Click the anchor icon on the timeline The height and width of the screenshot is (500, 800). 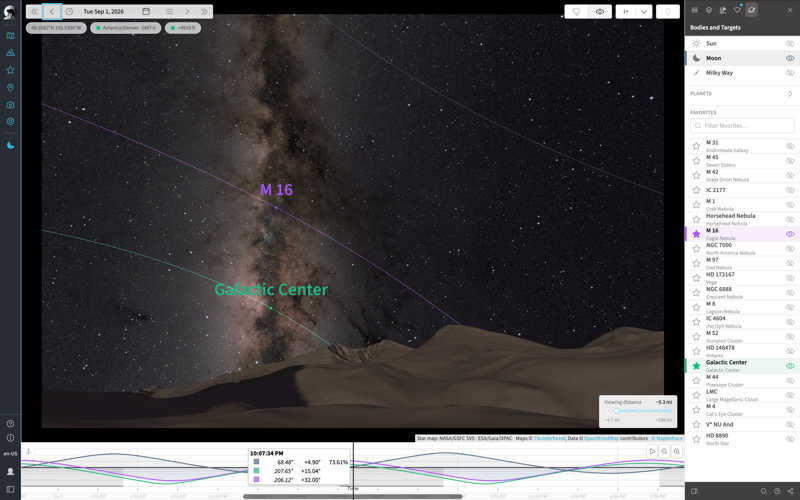click(x=29, y=452)
